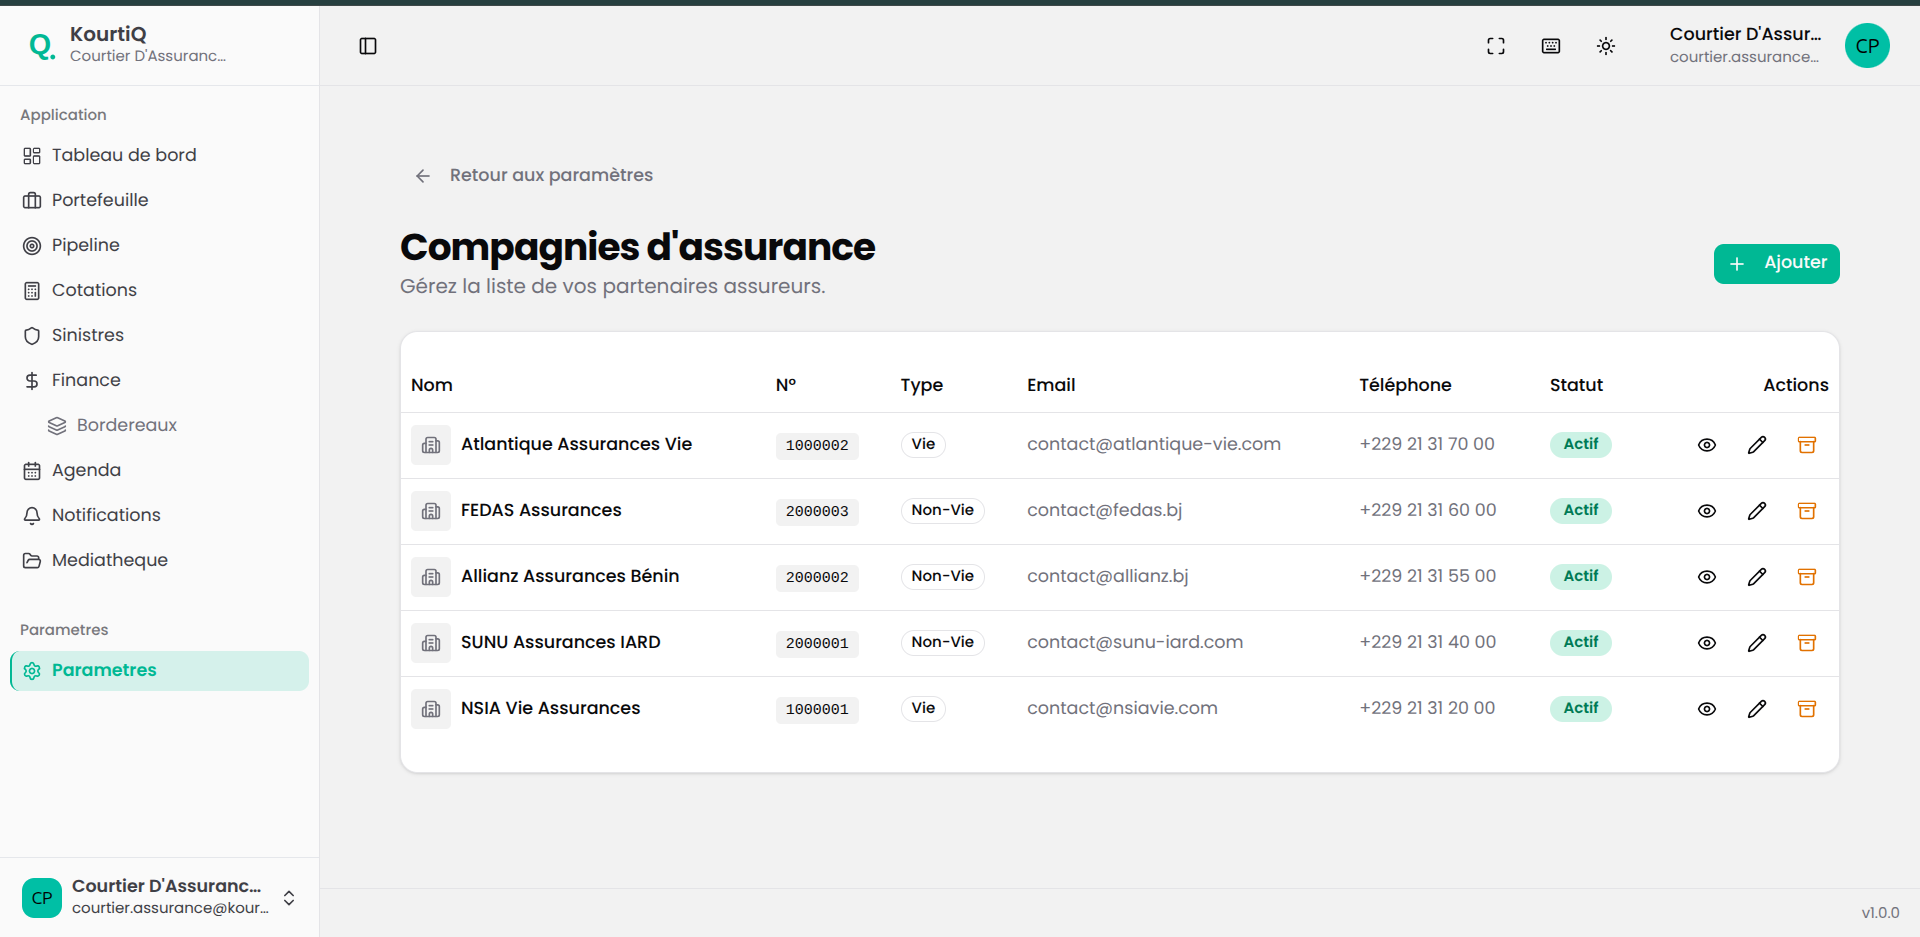Open the Parametres menu entry
The height and width of the screenshot is (937, 1920).
tap(103, 670)
